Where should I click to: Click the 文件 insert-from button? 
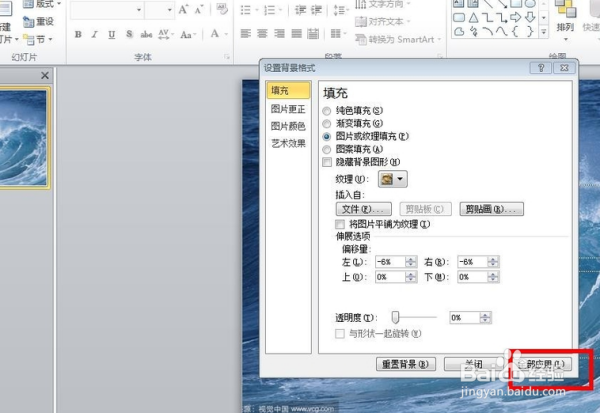click(x=364, y=209)
